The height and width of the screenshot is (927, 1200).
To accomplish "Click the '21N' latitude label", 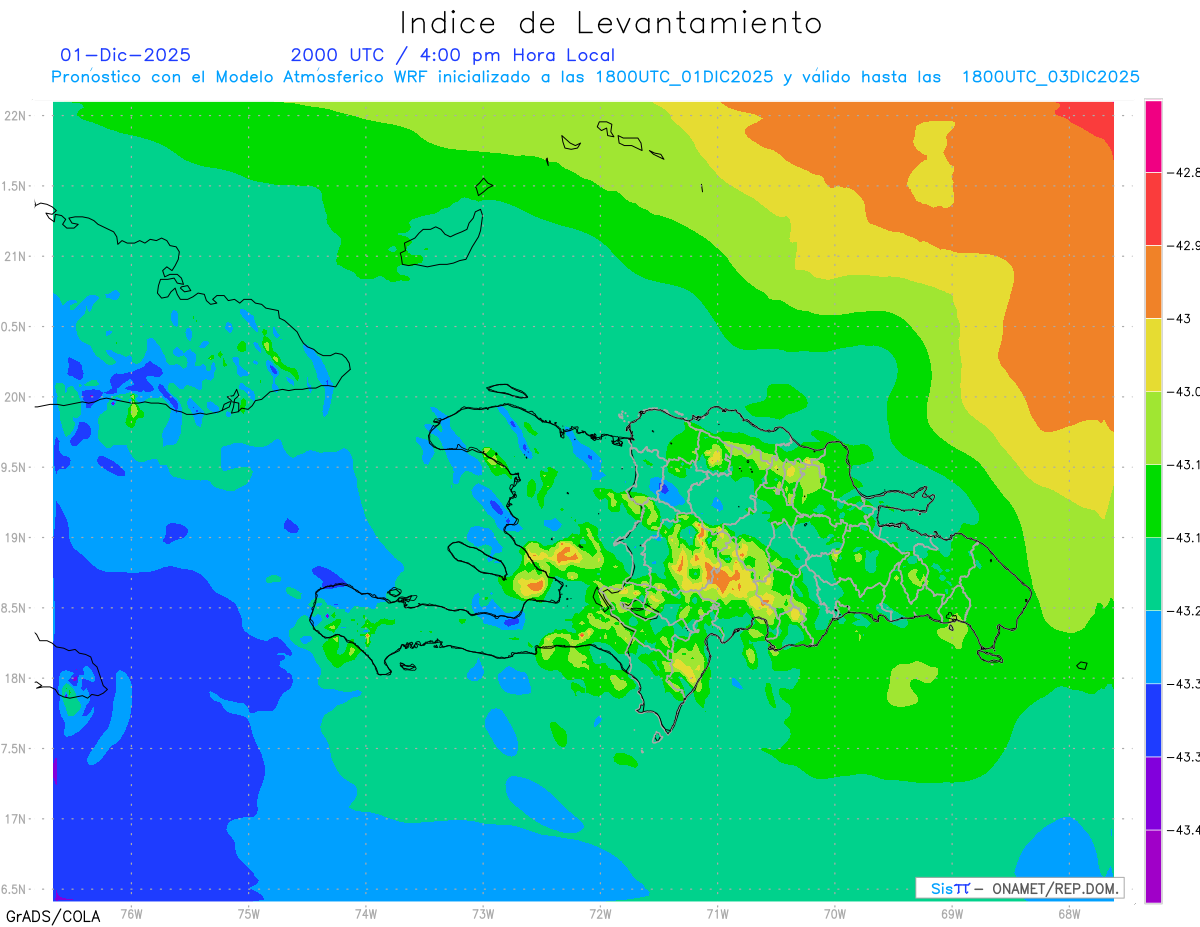I will click(17, 256).
